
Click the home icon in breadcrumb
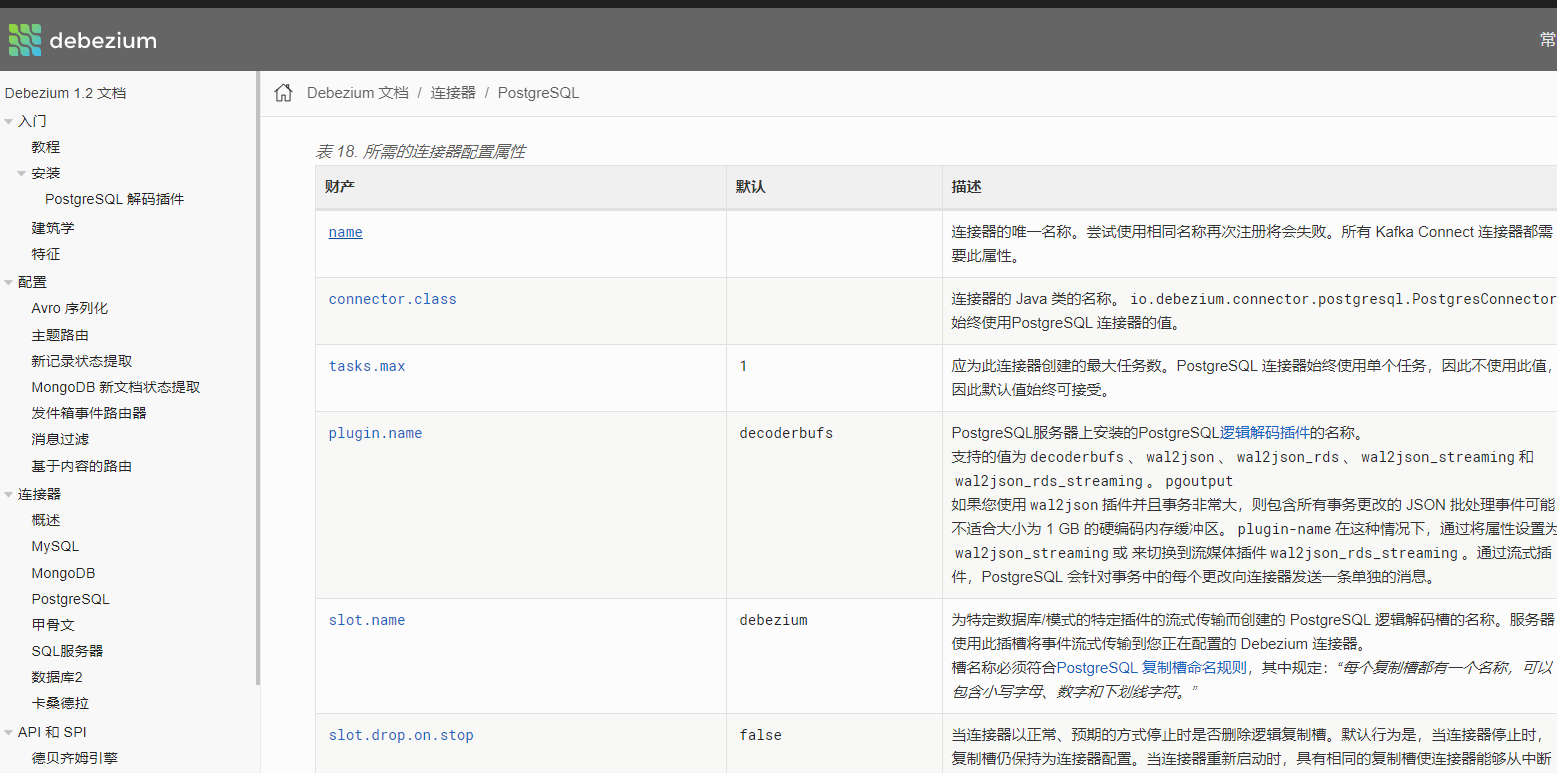(x=284, y=93)
